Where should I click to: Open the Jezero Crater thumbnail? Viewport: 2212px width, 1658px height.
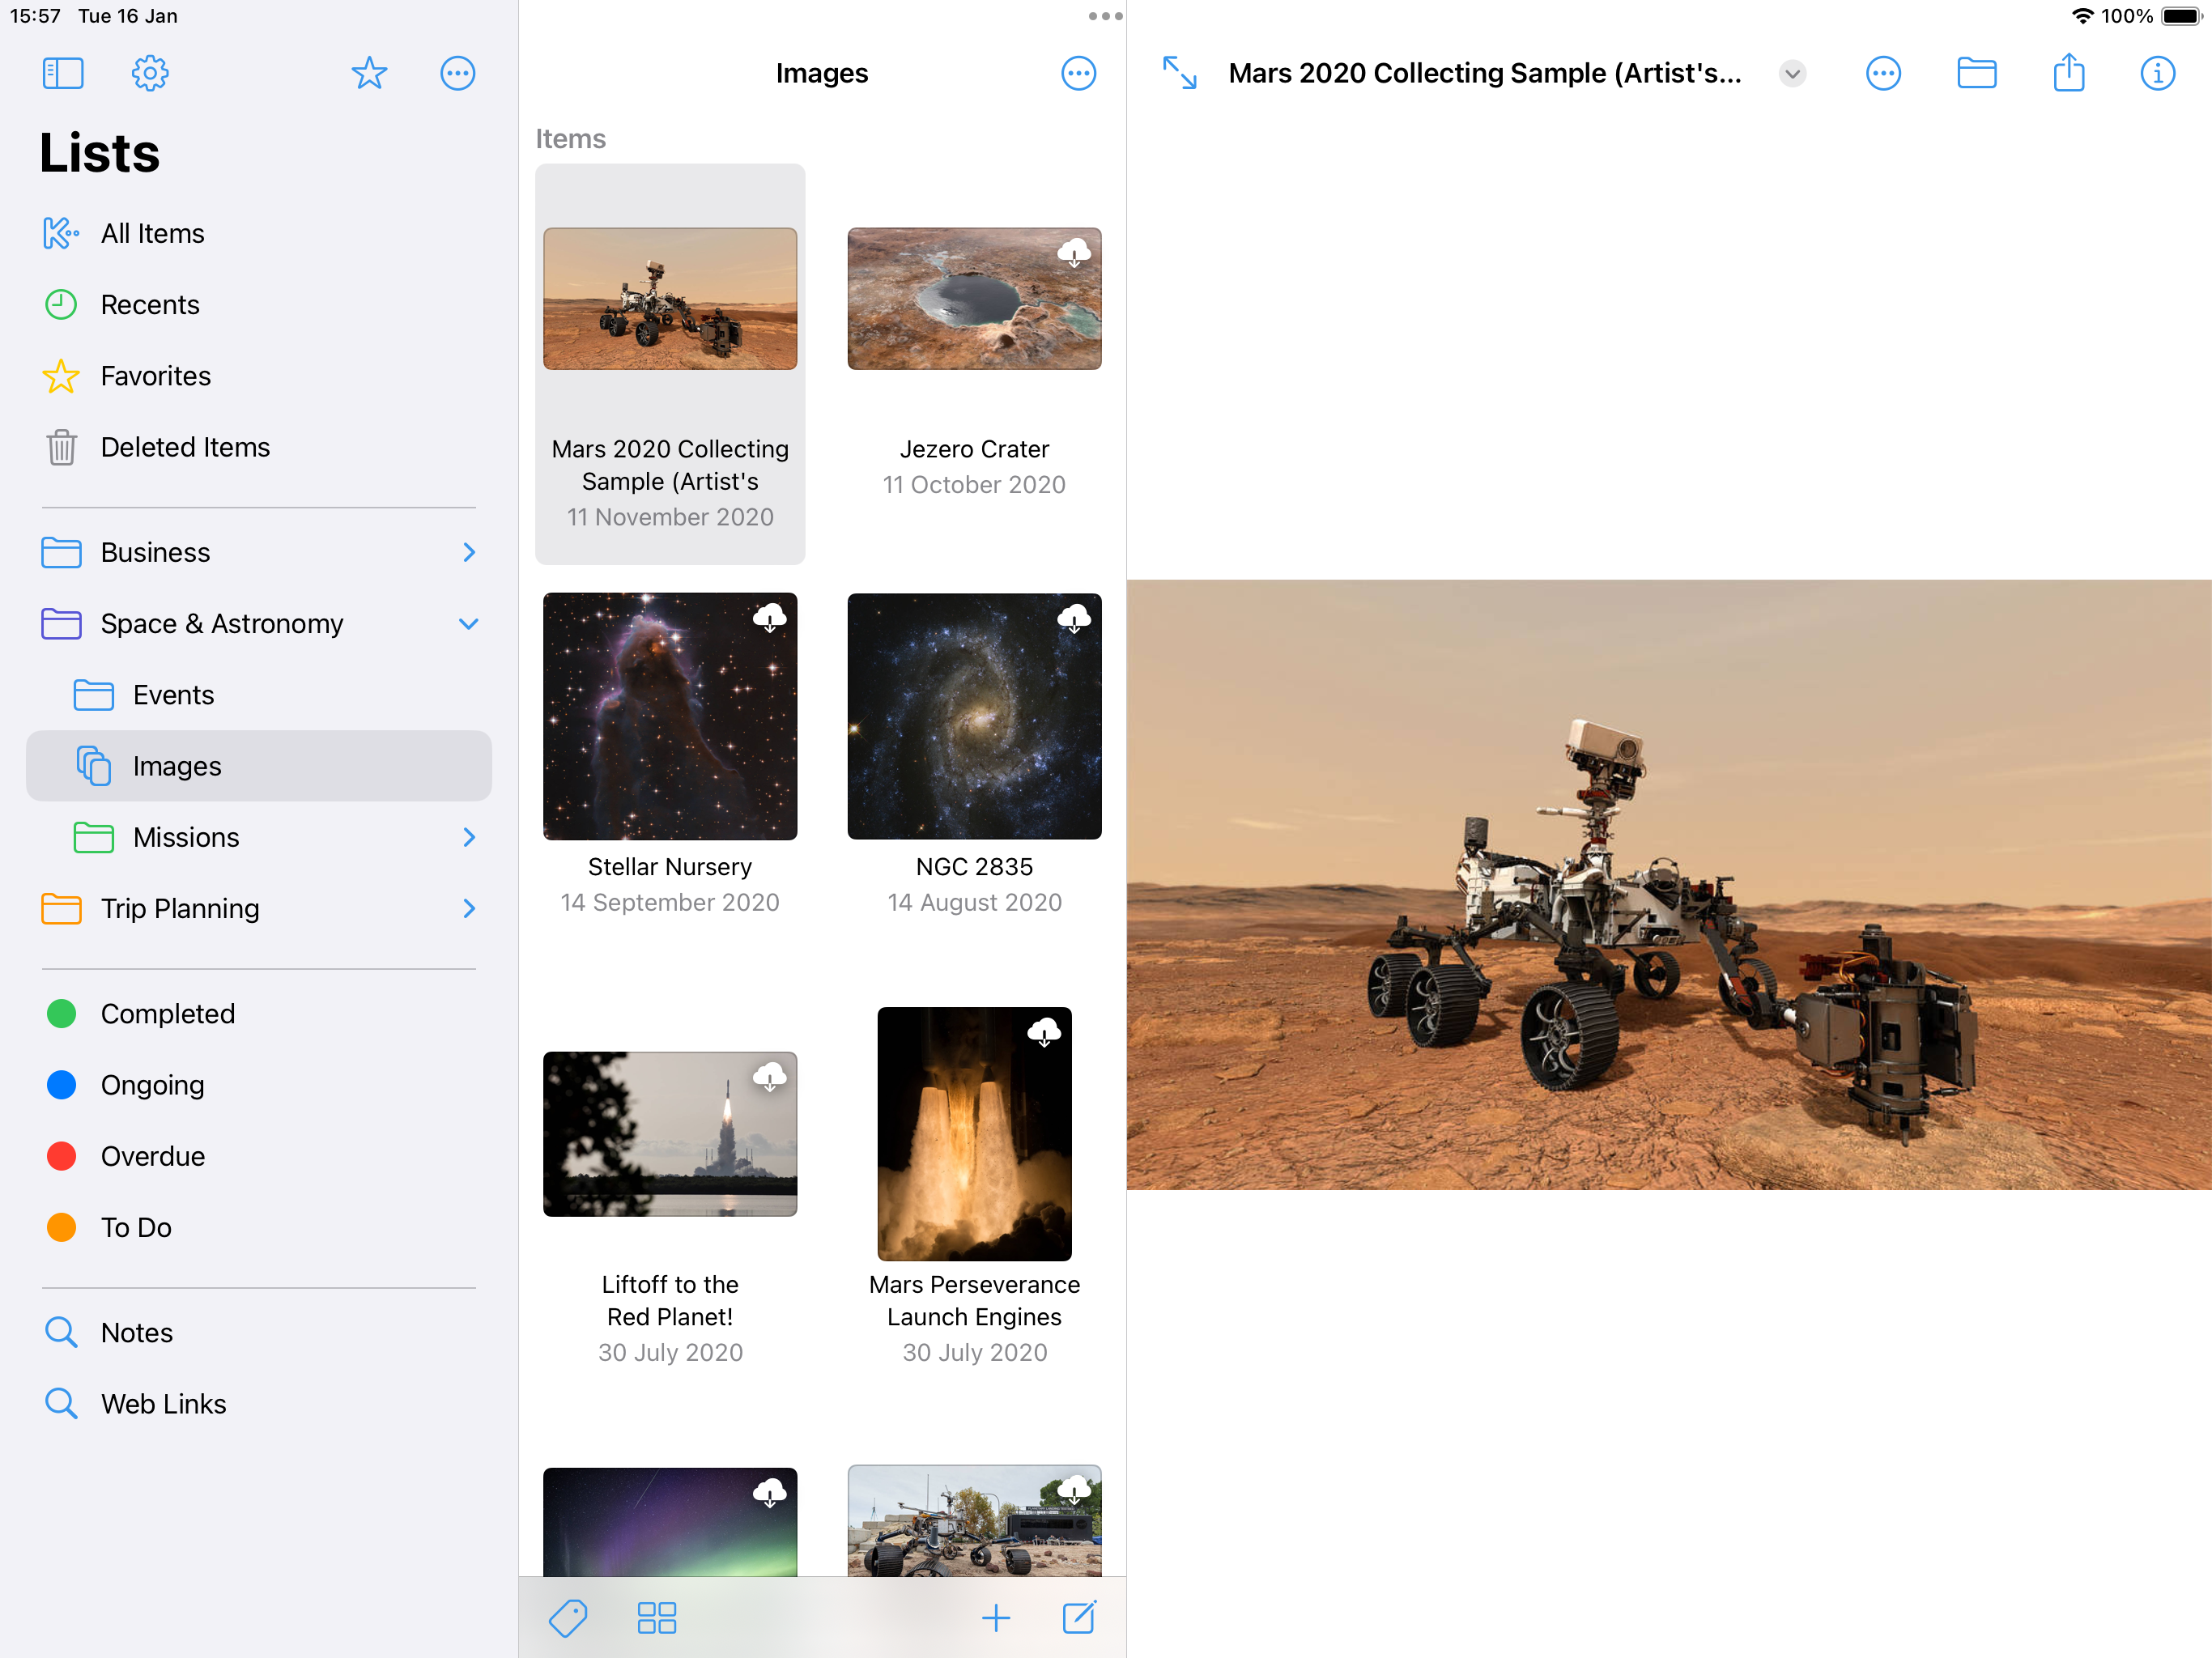click(x=974, y=299)
